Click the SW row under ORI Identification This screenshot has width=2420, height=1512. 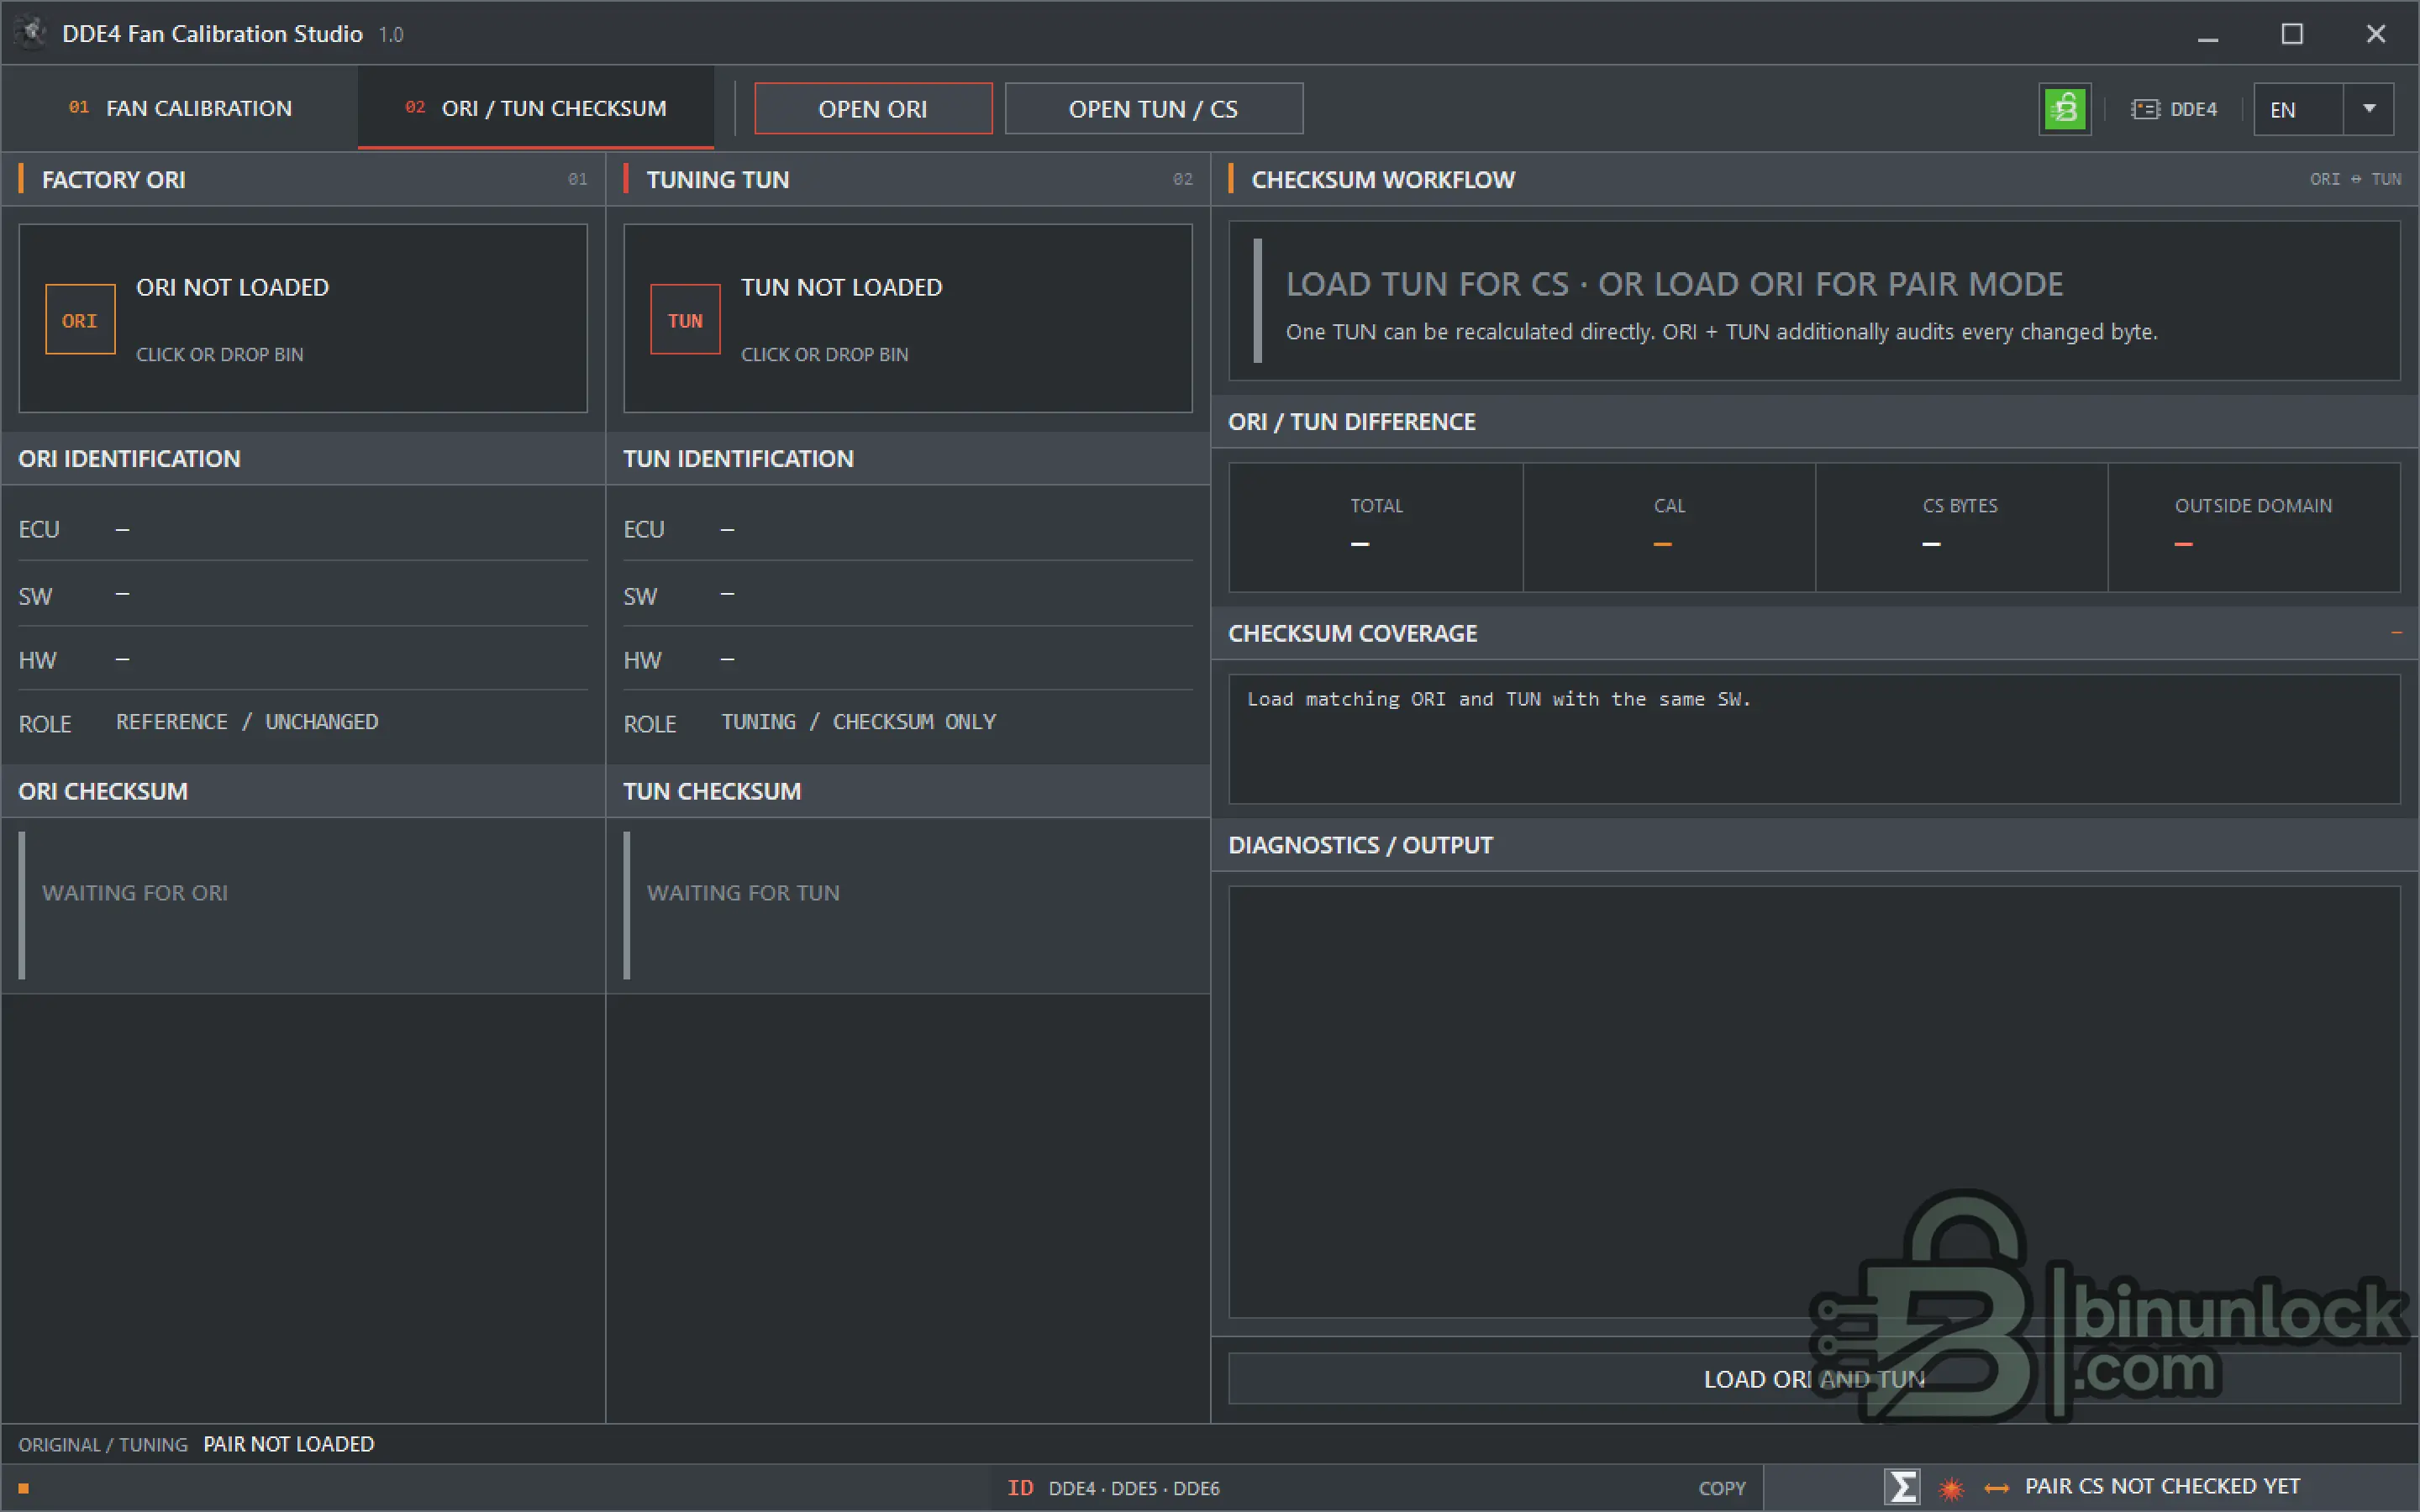303,596
